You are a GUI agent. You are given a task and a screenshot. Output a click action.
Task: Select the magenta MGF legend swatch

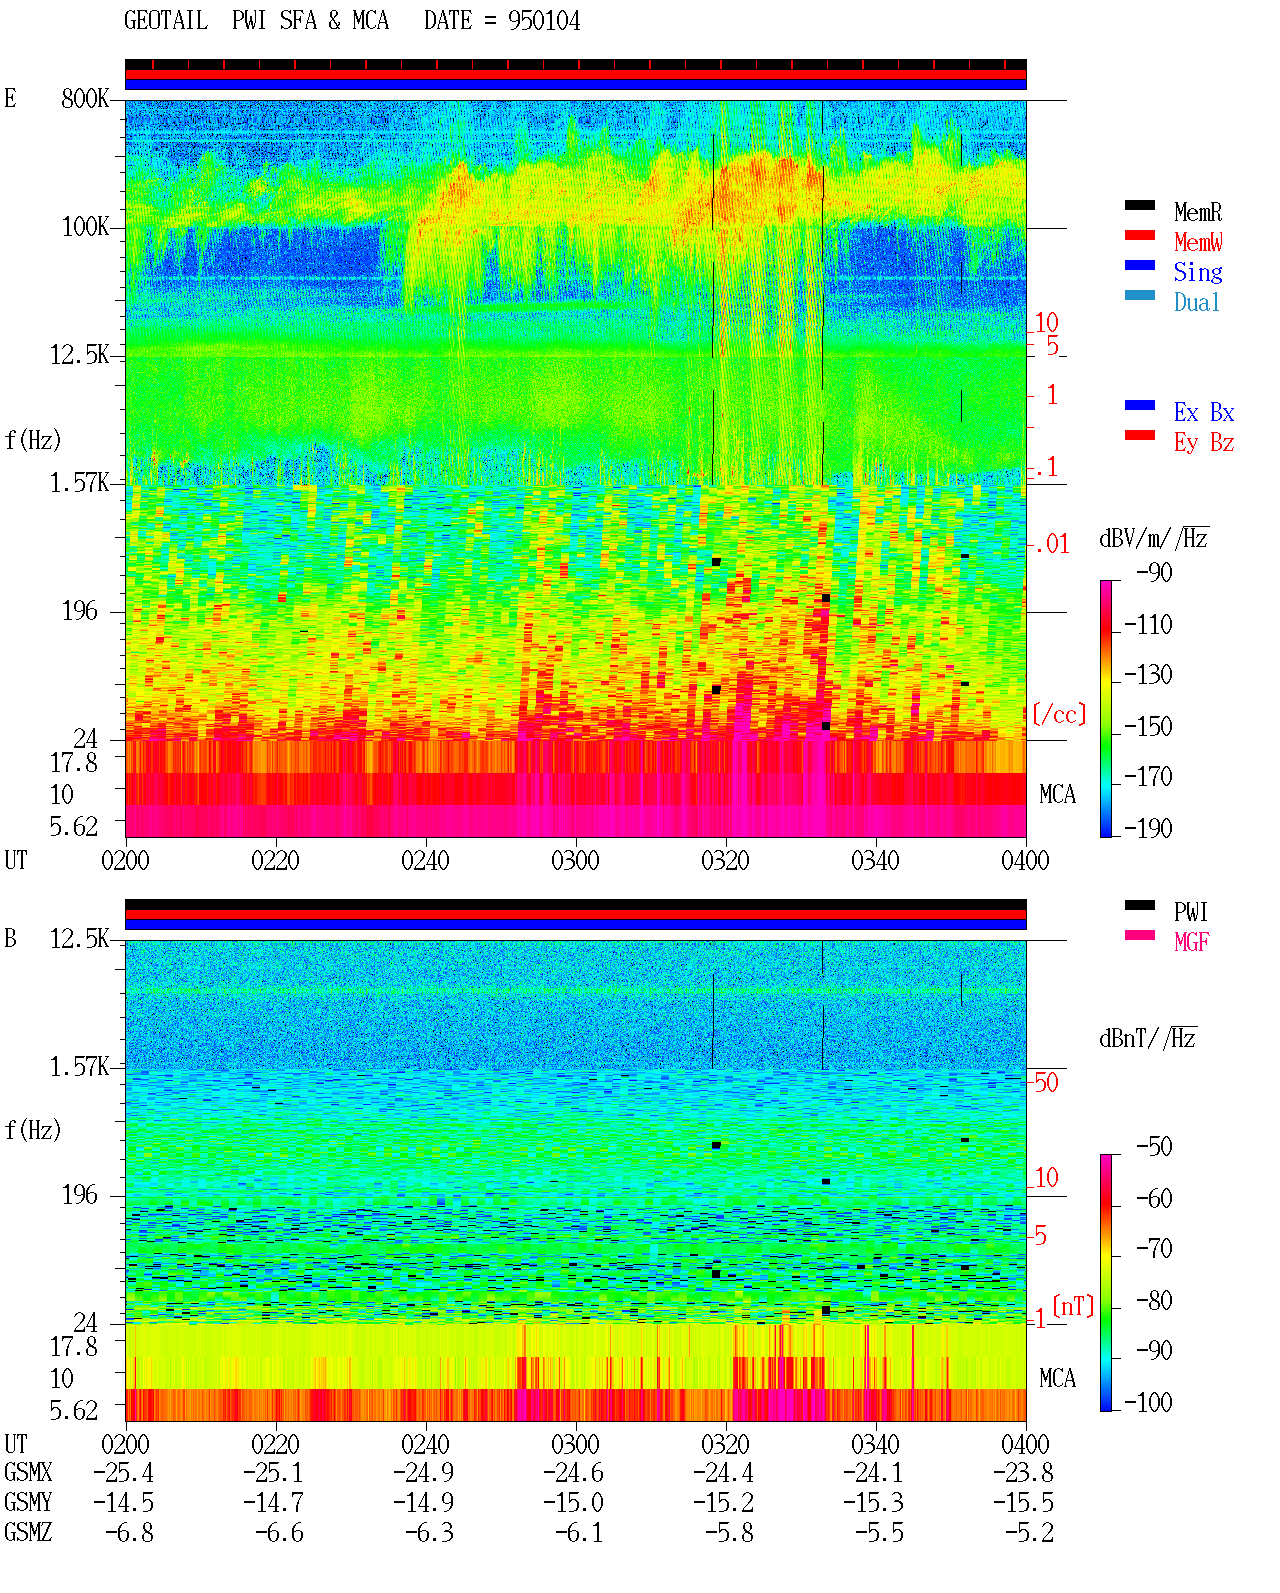1139,936
